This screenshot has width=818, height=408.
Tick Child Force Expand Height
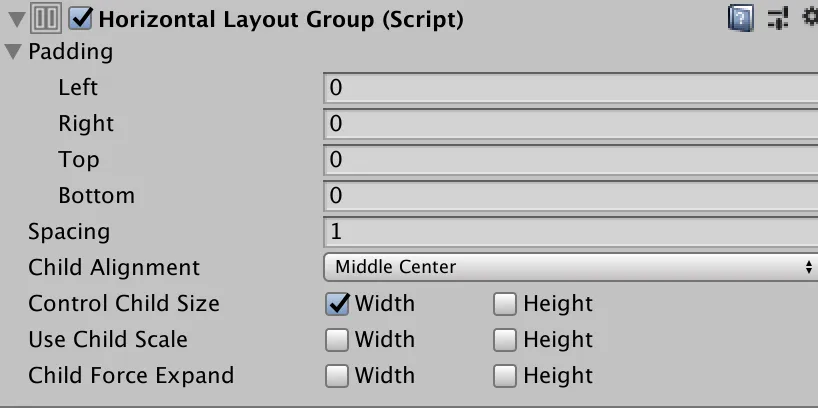[x=505, y=376]
